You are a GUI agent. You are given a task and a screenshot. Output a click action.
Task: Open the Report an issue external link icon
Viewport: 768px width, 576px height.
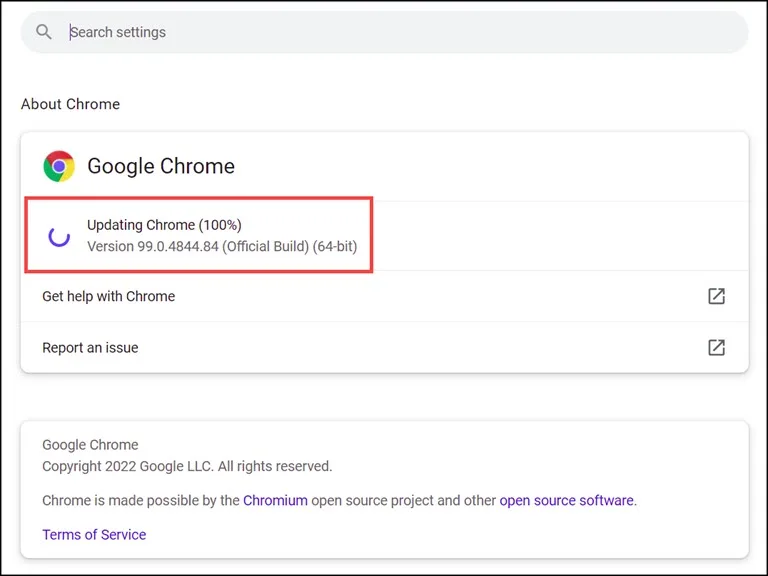(716, 347)
